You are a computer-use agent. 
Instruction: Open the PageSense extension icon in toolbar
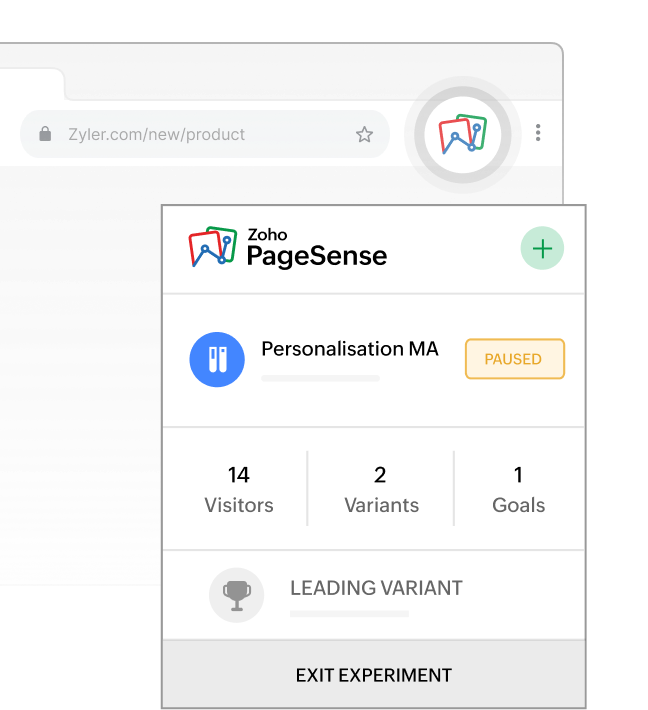[x=462, y=135]
